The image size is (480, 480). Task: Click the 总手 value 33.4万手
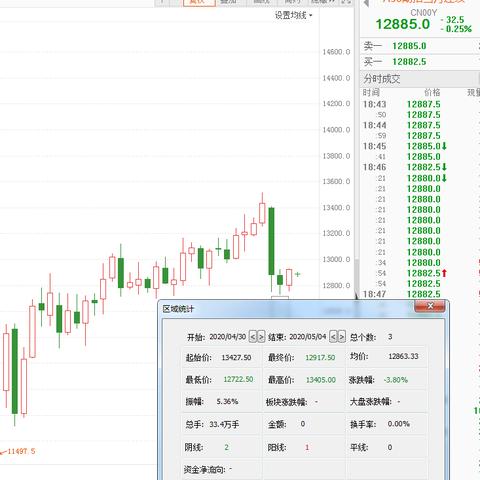click(224, 424)
